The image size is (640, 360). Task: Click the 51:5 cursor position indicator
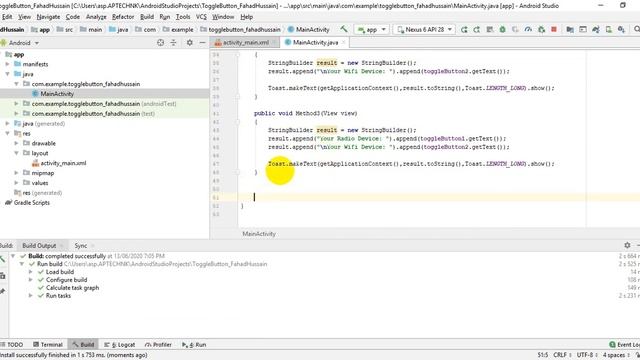click(542, 355)
